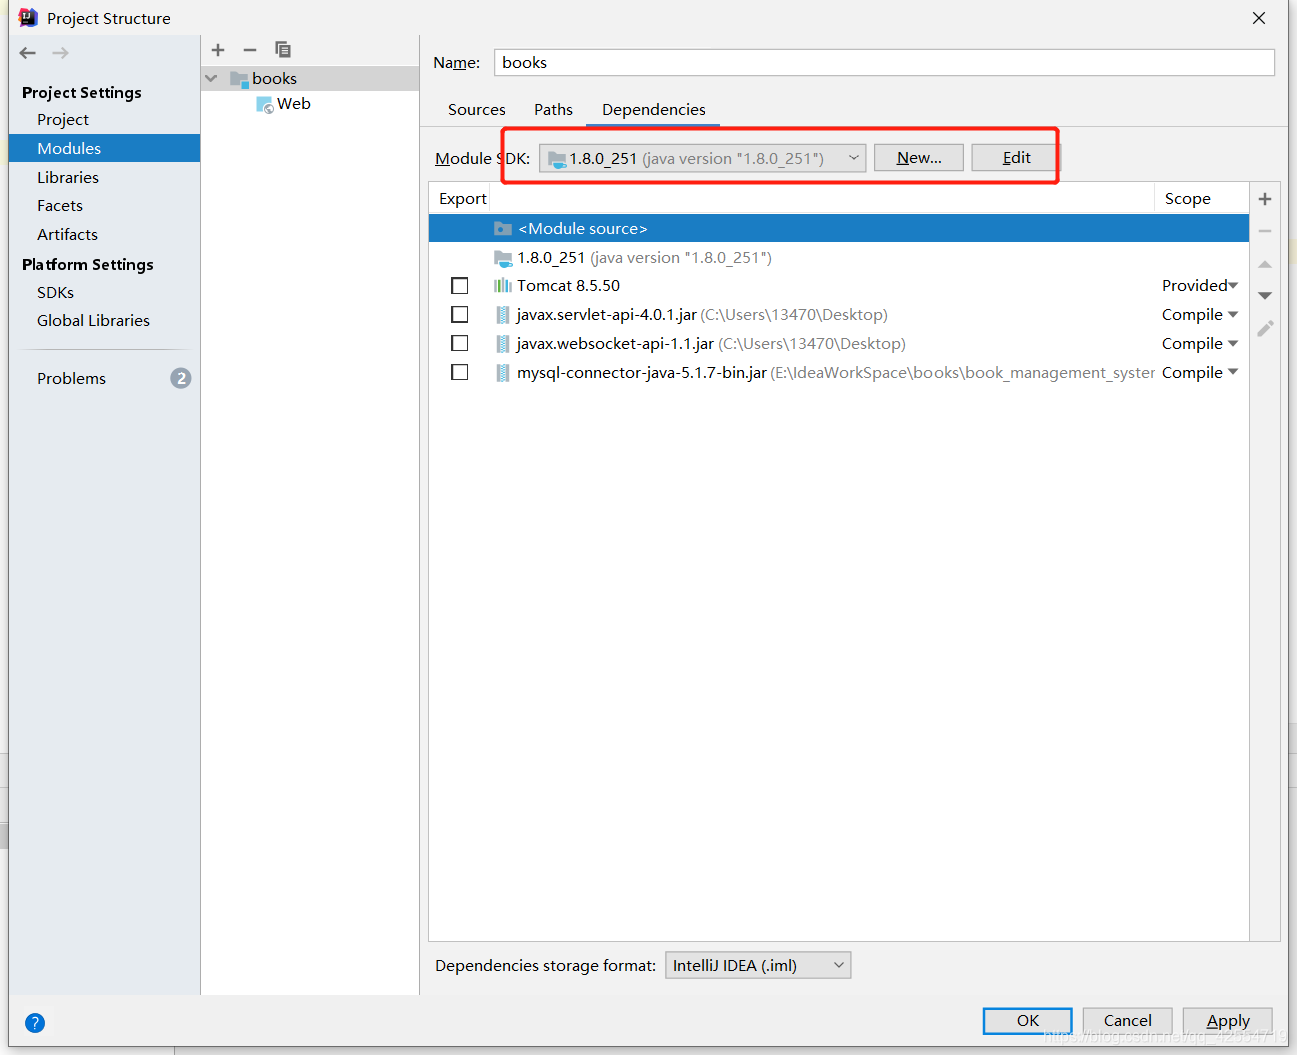Open the Module SDK dropdown
1297x1055 pixels.
pyautogui.click(x=703, y=158)
